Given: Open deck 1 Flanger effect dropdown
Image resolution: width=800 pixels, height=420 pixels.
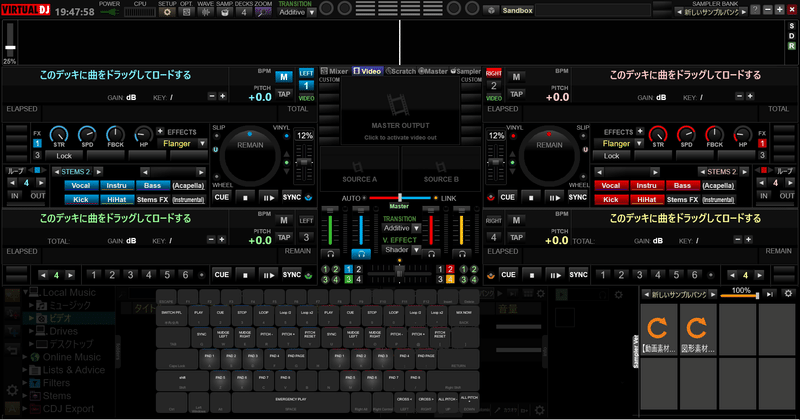Looking at the screenshot, I should (x=182, y=143).
